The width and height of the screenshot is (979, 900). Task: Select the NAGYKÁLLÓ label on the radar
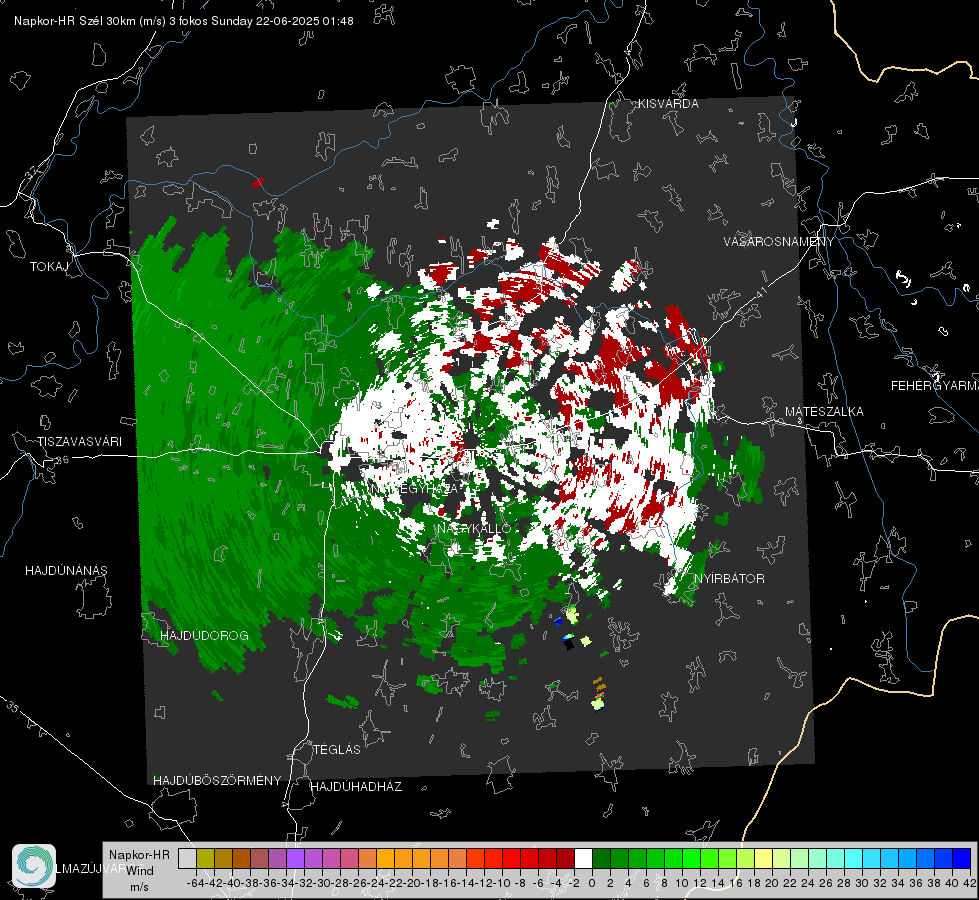(x=474, y=528)
